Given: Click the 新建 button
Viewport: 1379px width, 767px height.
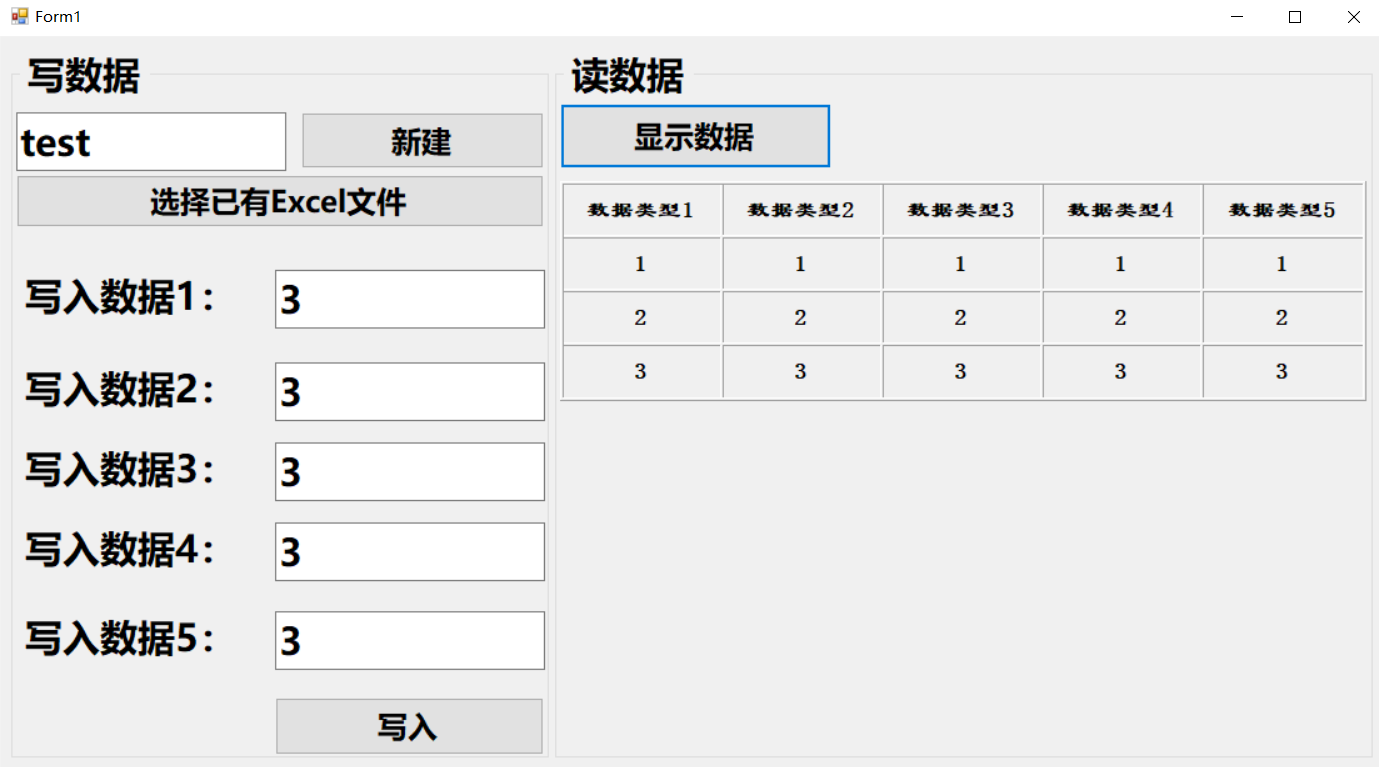Looking at the screenshot, I should [421, 141].
